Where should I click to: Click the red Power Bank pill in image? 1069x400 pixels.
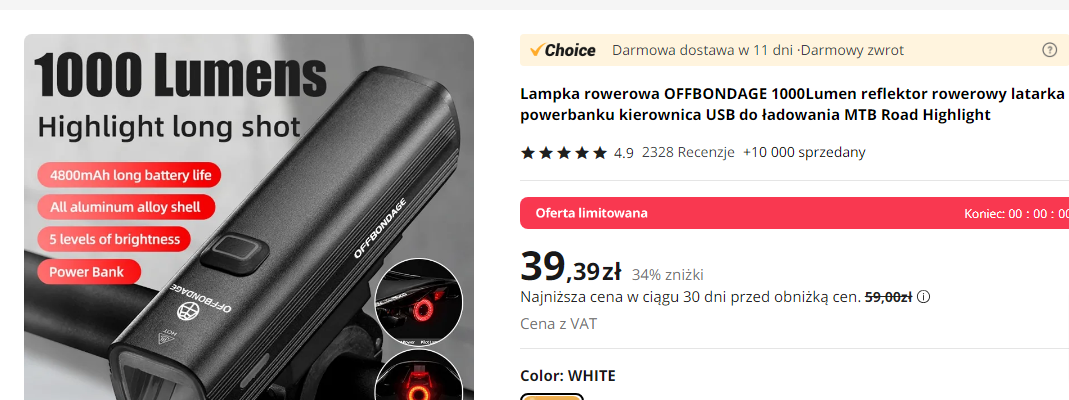[89, 272]
